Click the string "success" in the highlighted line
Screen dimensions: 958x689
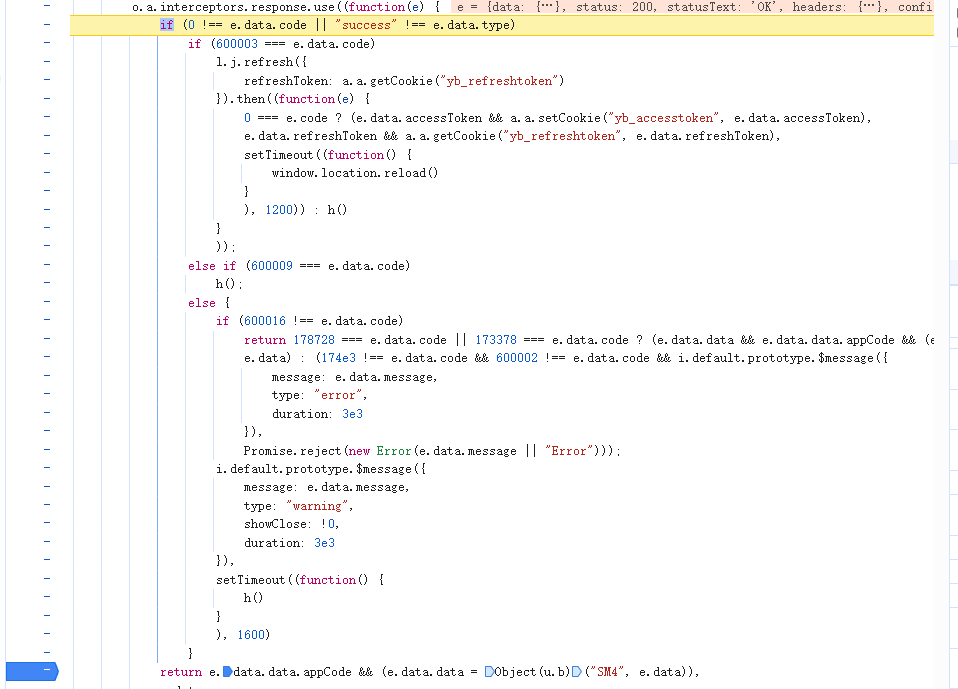click(x=365, y=25)
